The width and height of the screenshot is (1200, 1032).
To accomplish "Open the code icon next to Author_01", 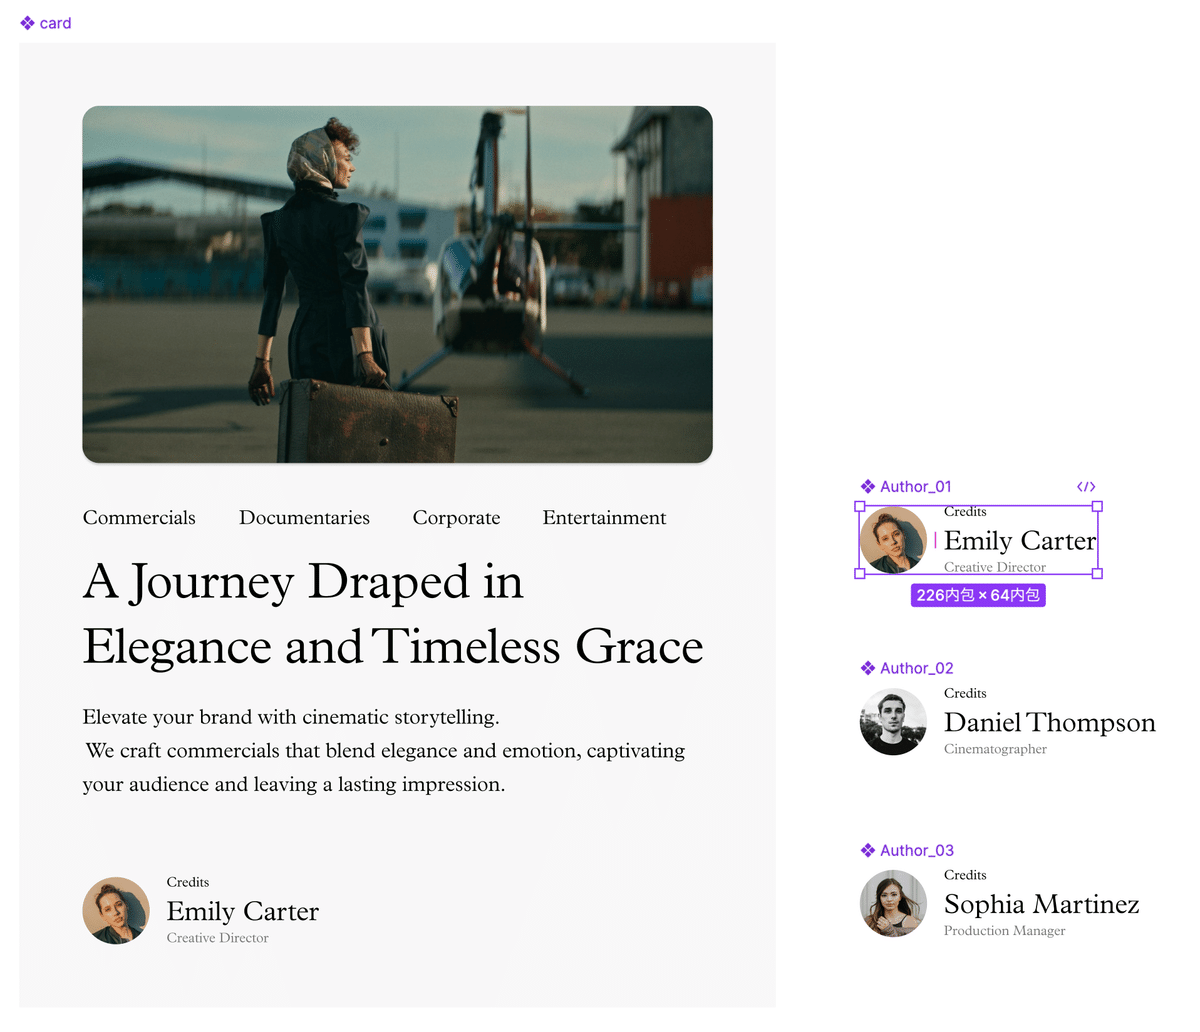I will (x=1086, y=487).
